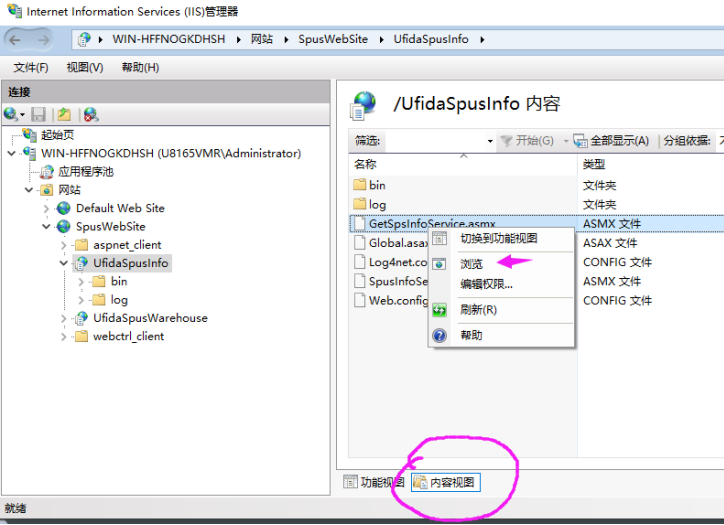Click the feature view icon in context menu
This screenshot has width=724, height=525.
[439, 238]
